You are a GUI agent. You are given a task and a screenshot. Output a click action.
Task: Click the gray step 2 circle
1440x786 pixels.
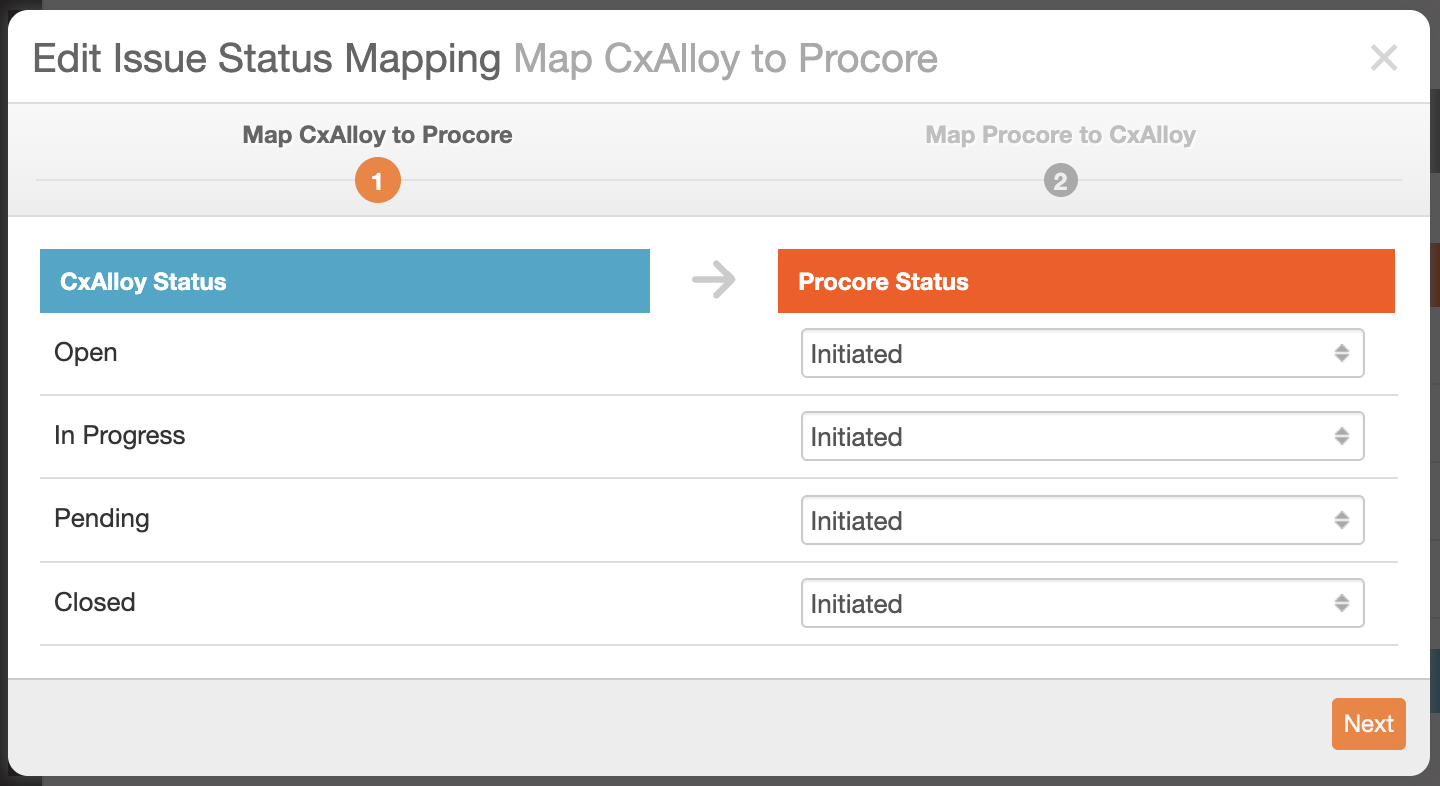point(1061,182)
